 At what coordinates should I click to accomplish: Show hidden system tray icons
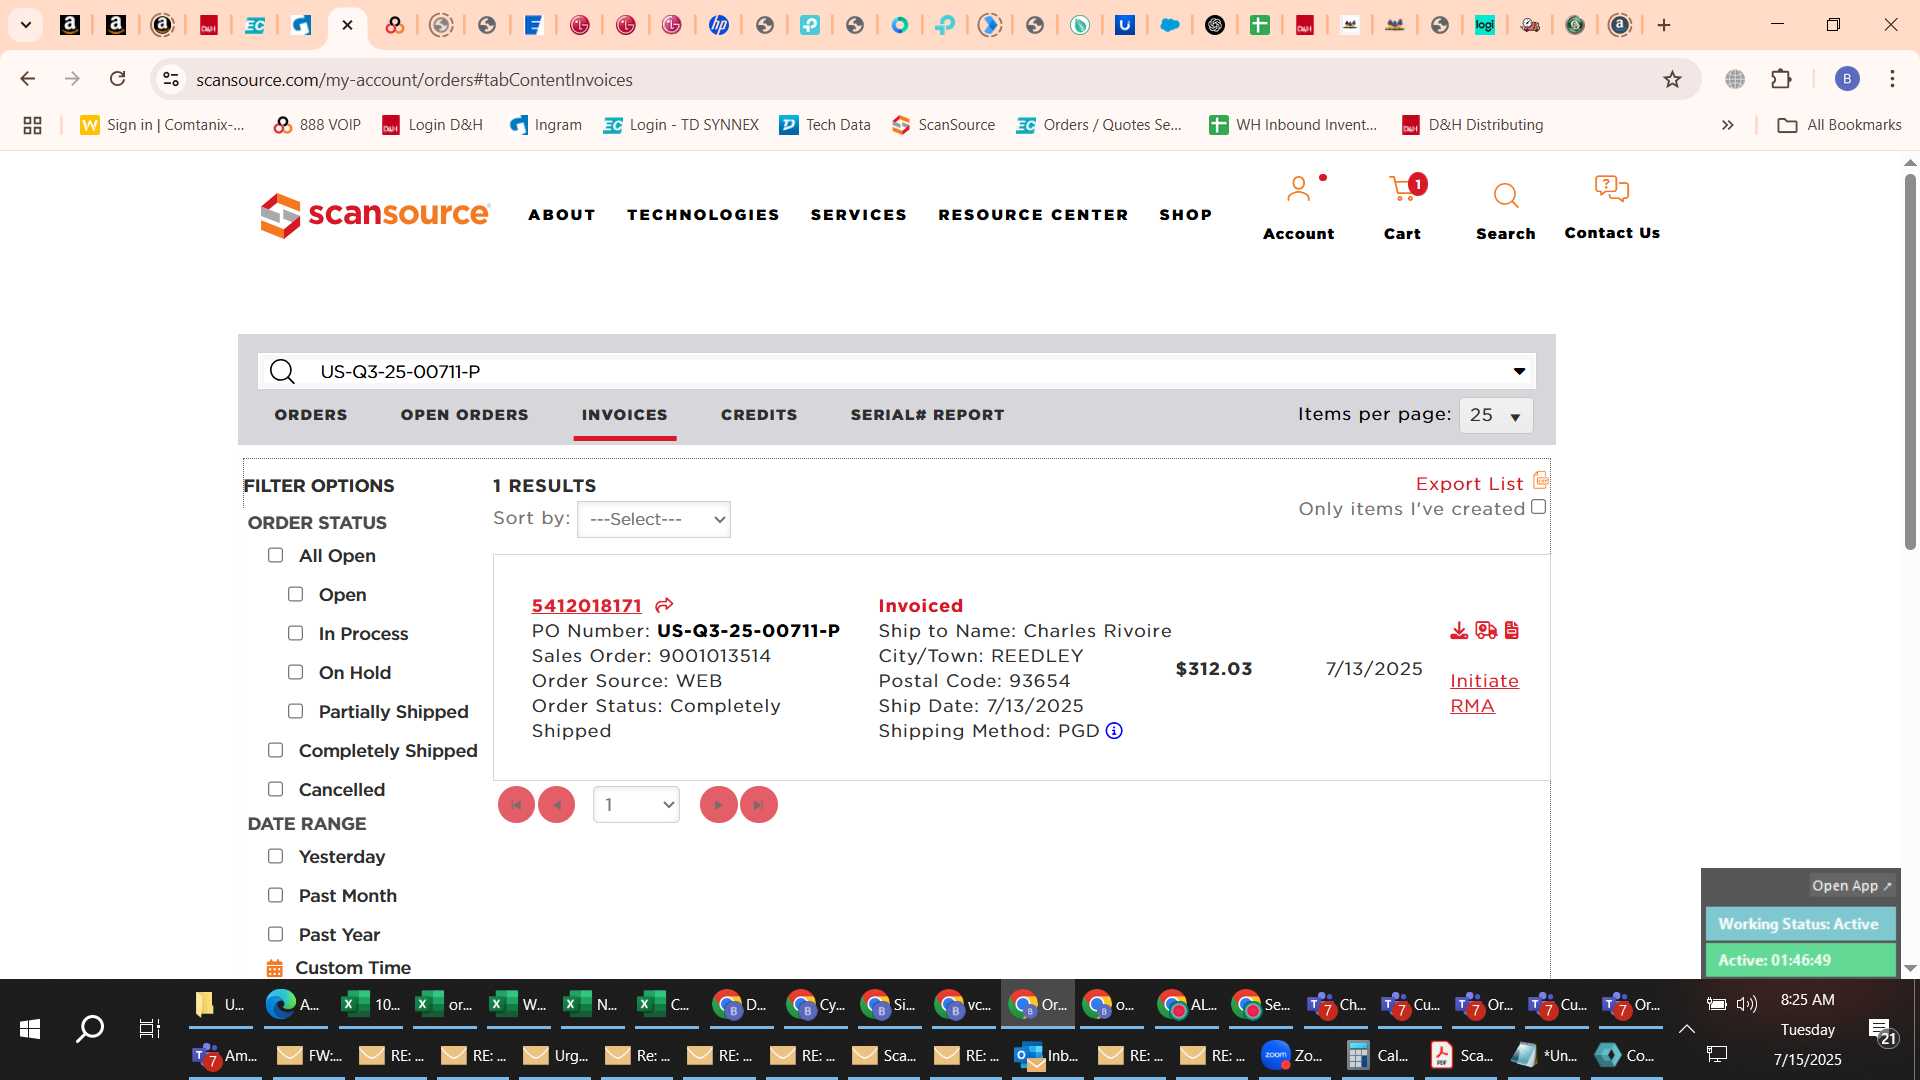(1686, 1028)
